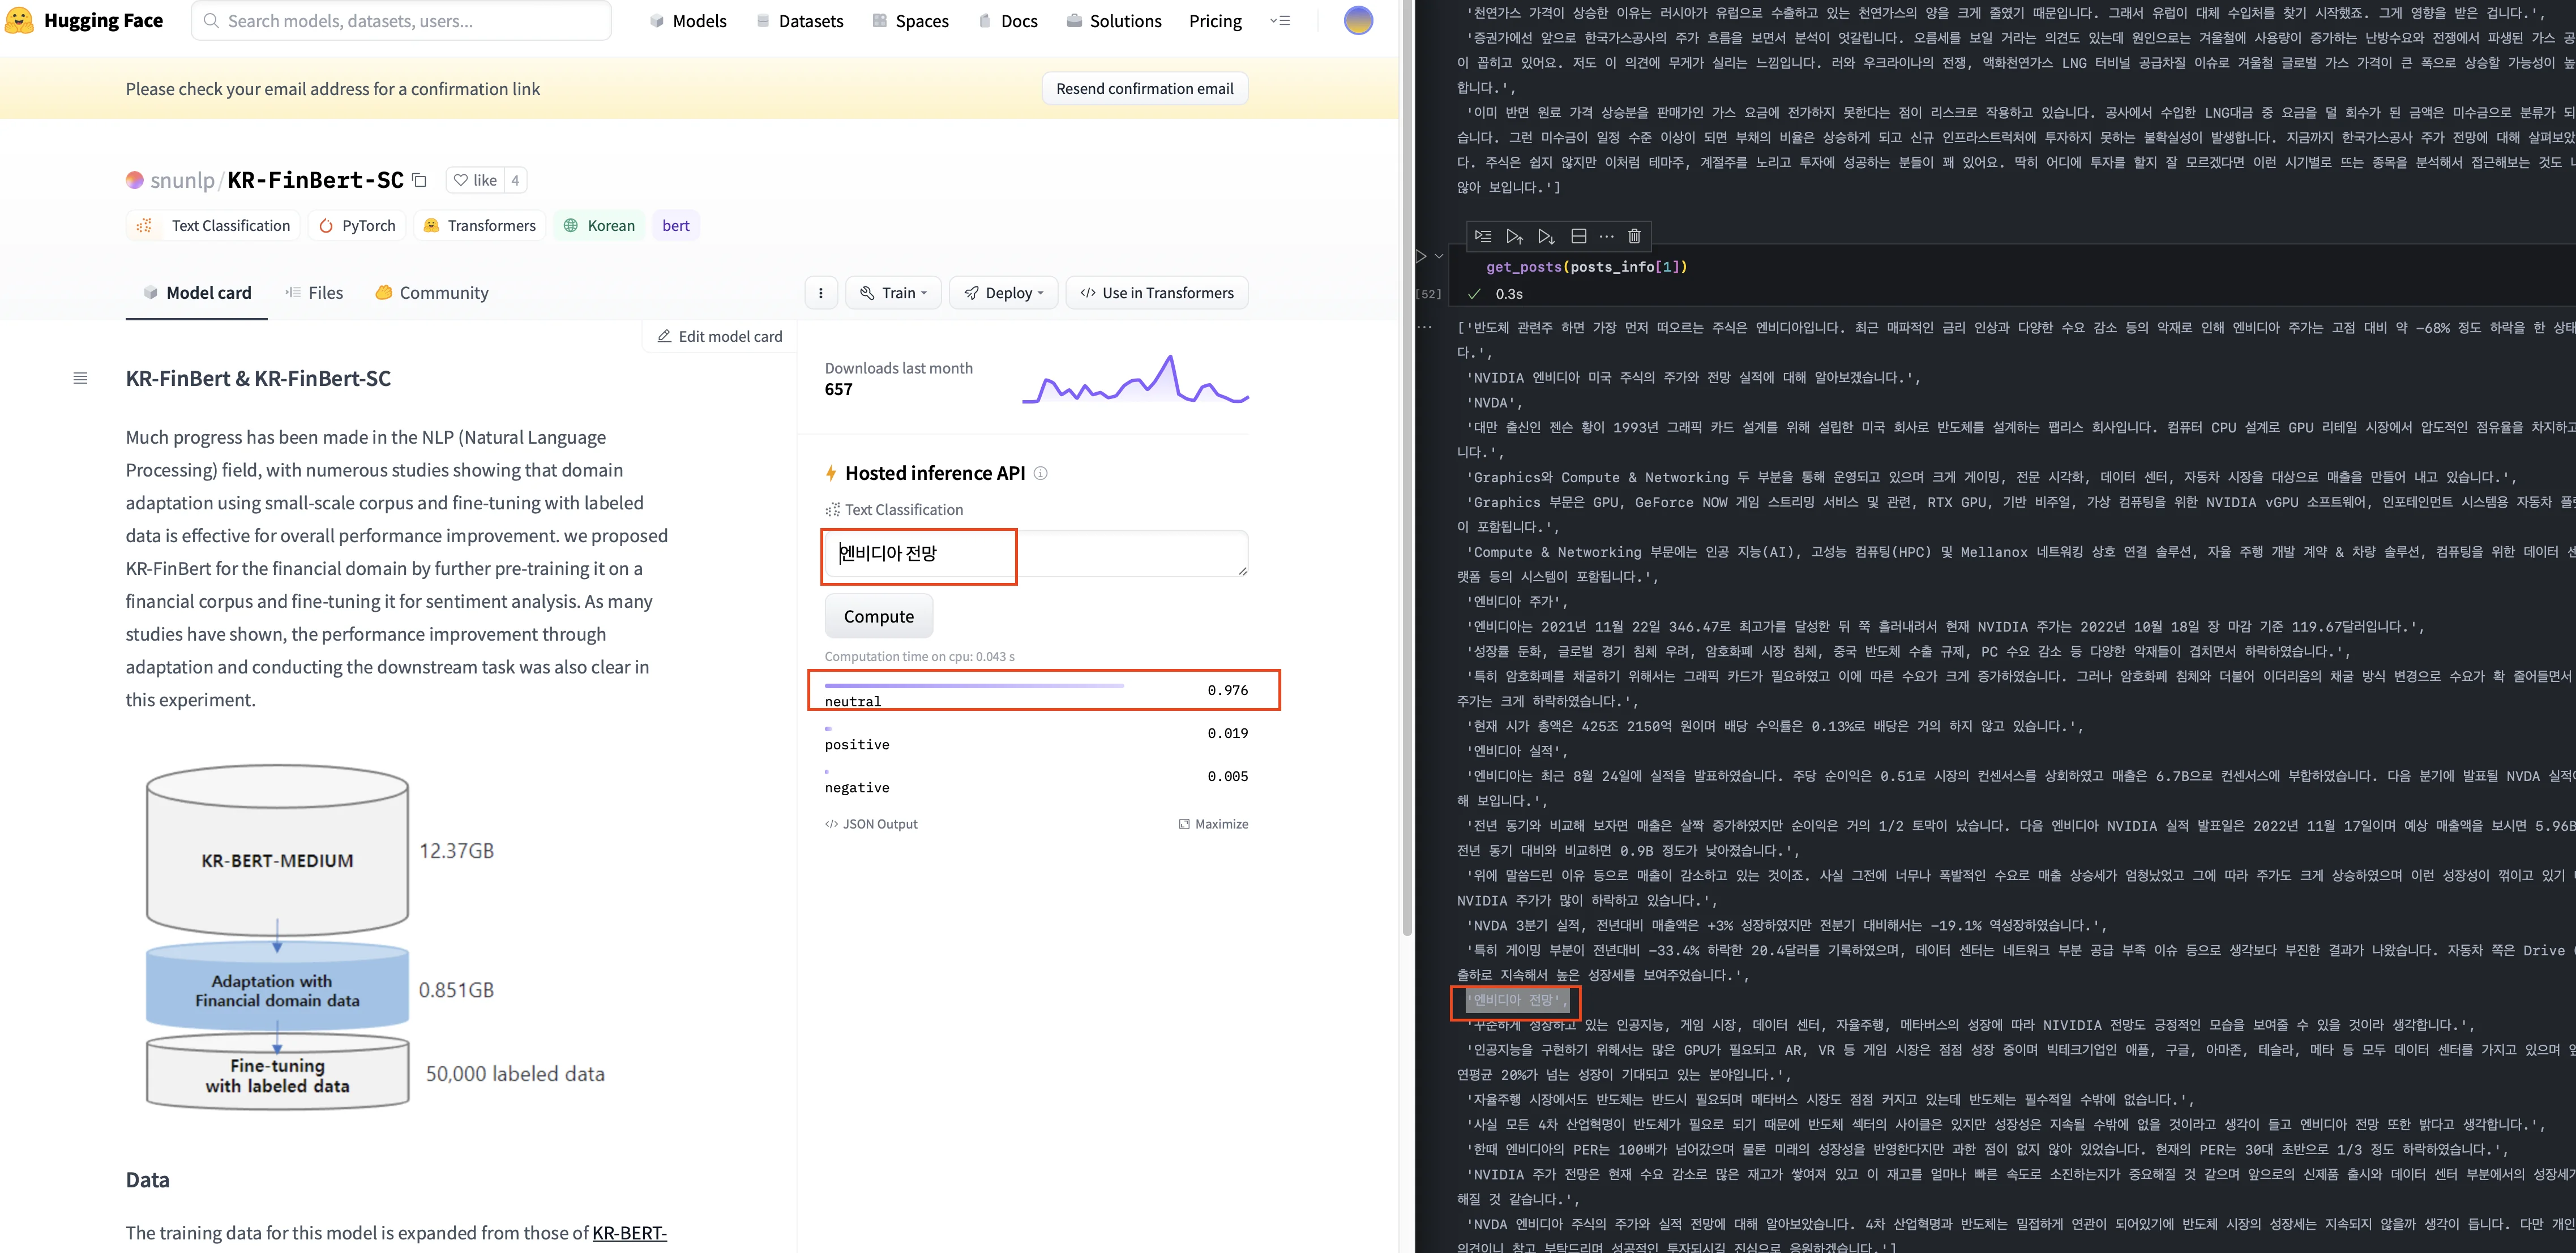2576x1253 pixels.
Task: Execute cells above this cell
Action: [x=1514, y=236]
